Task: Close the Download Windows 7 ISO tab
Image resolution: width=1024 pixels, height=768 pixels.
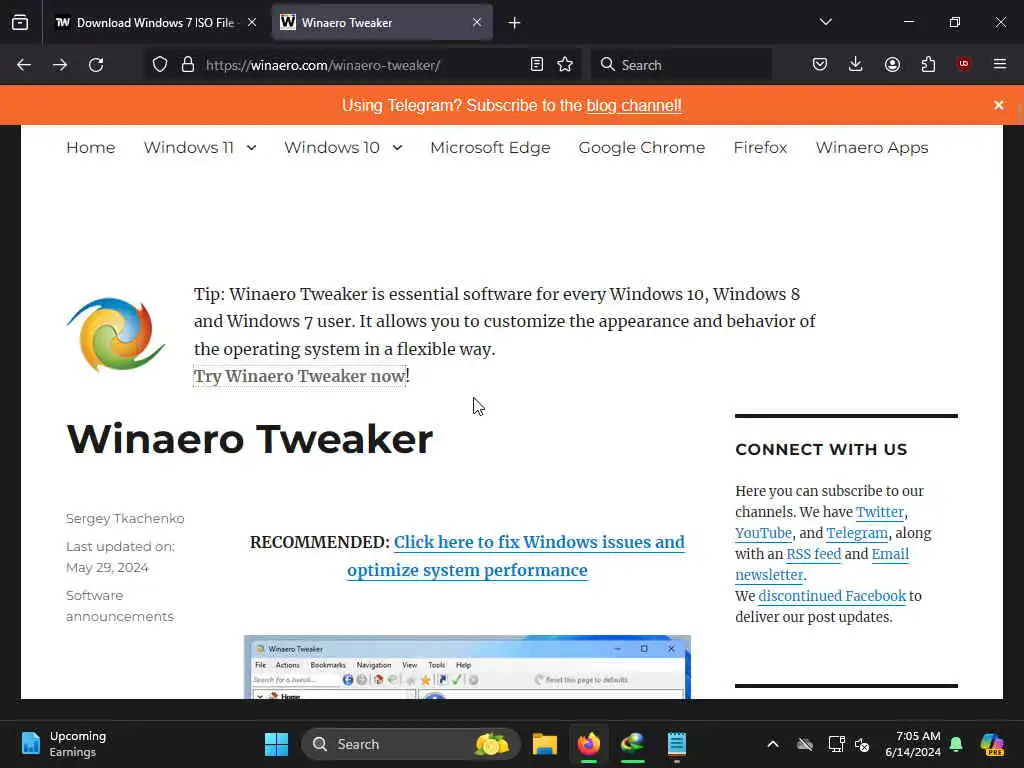Action: tap(252, 22)
